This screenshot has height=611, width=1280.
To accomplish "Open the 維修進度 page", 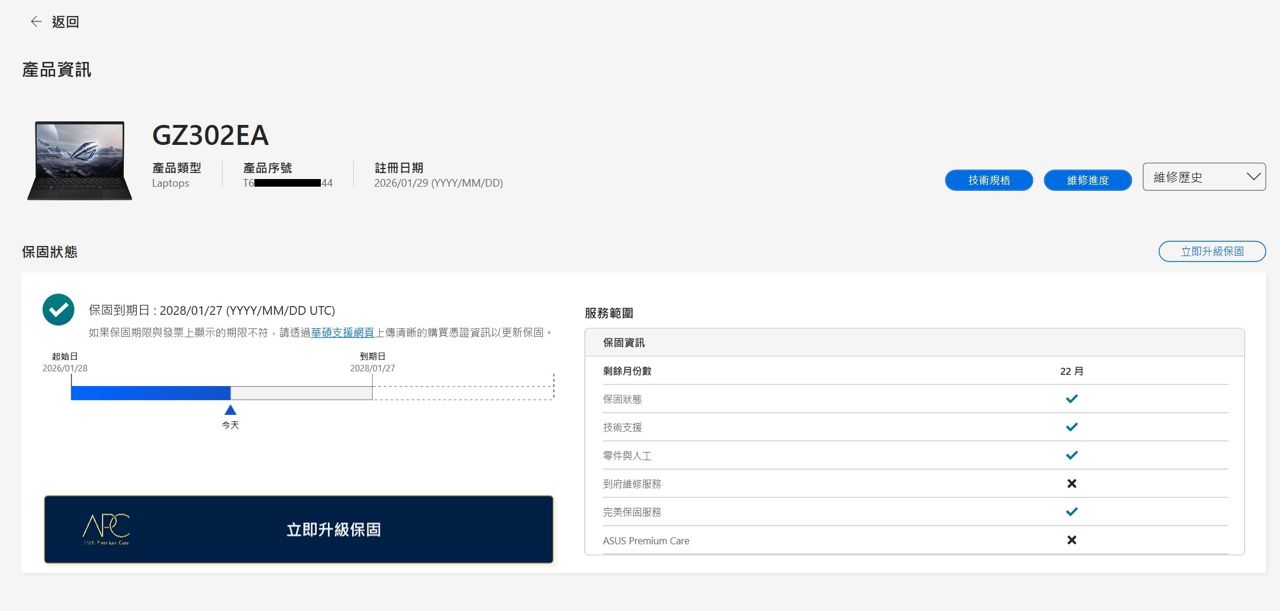I will pyautogui.click(x=1087, y=180).
